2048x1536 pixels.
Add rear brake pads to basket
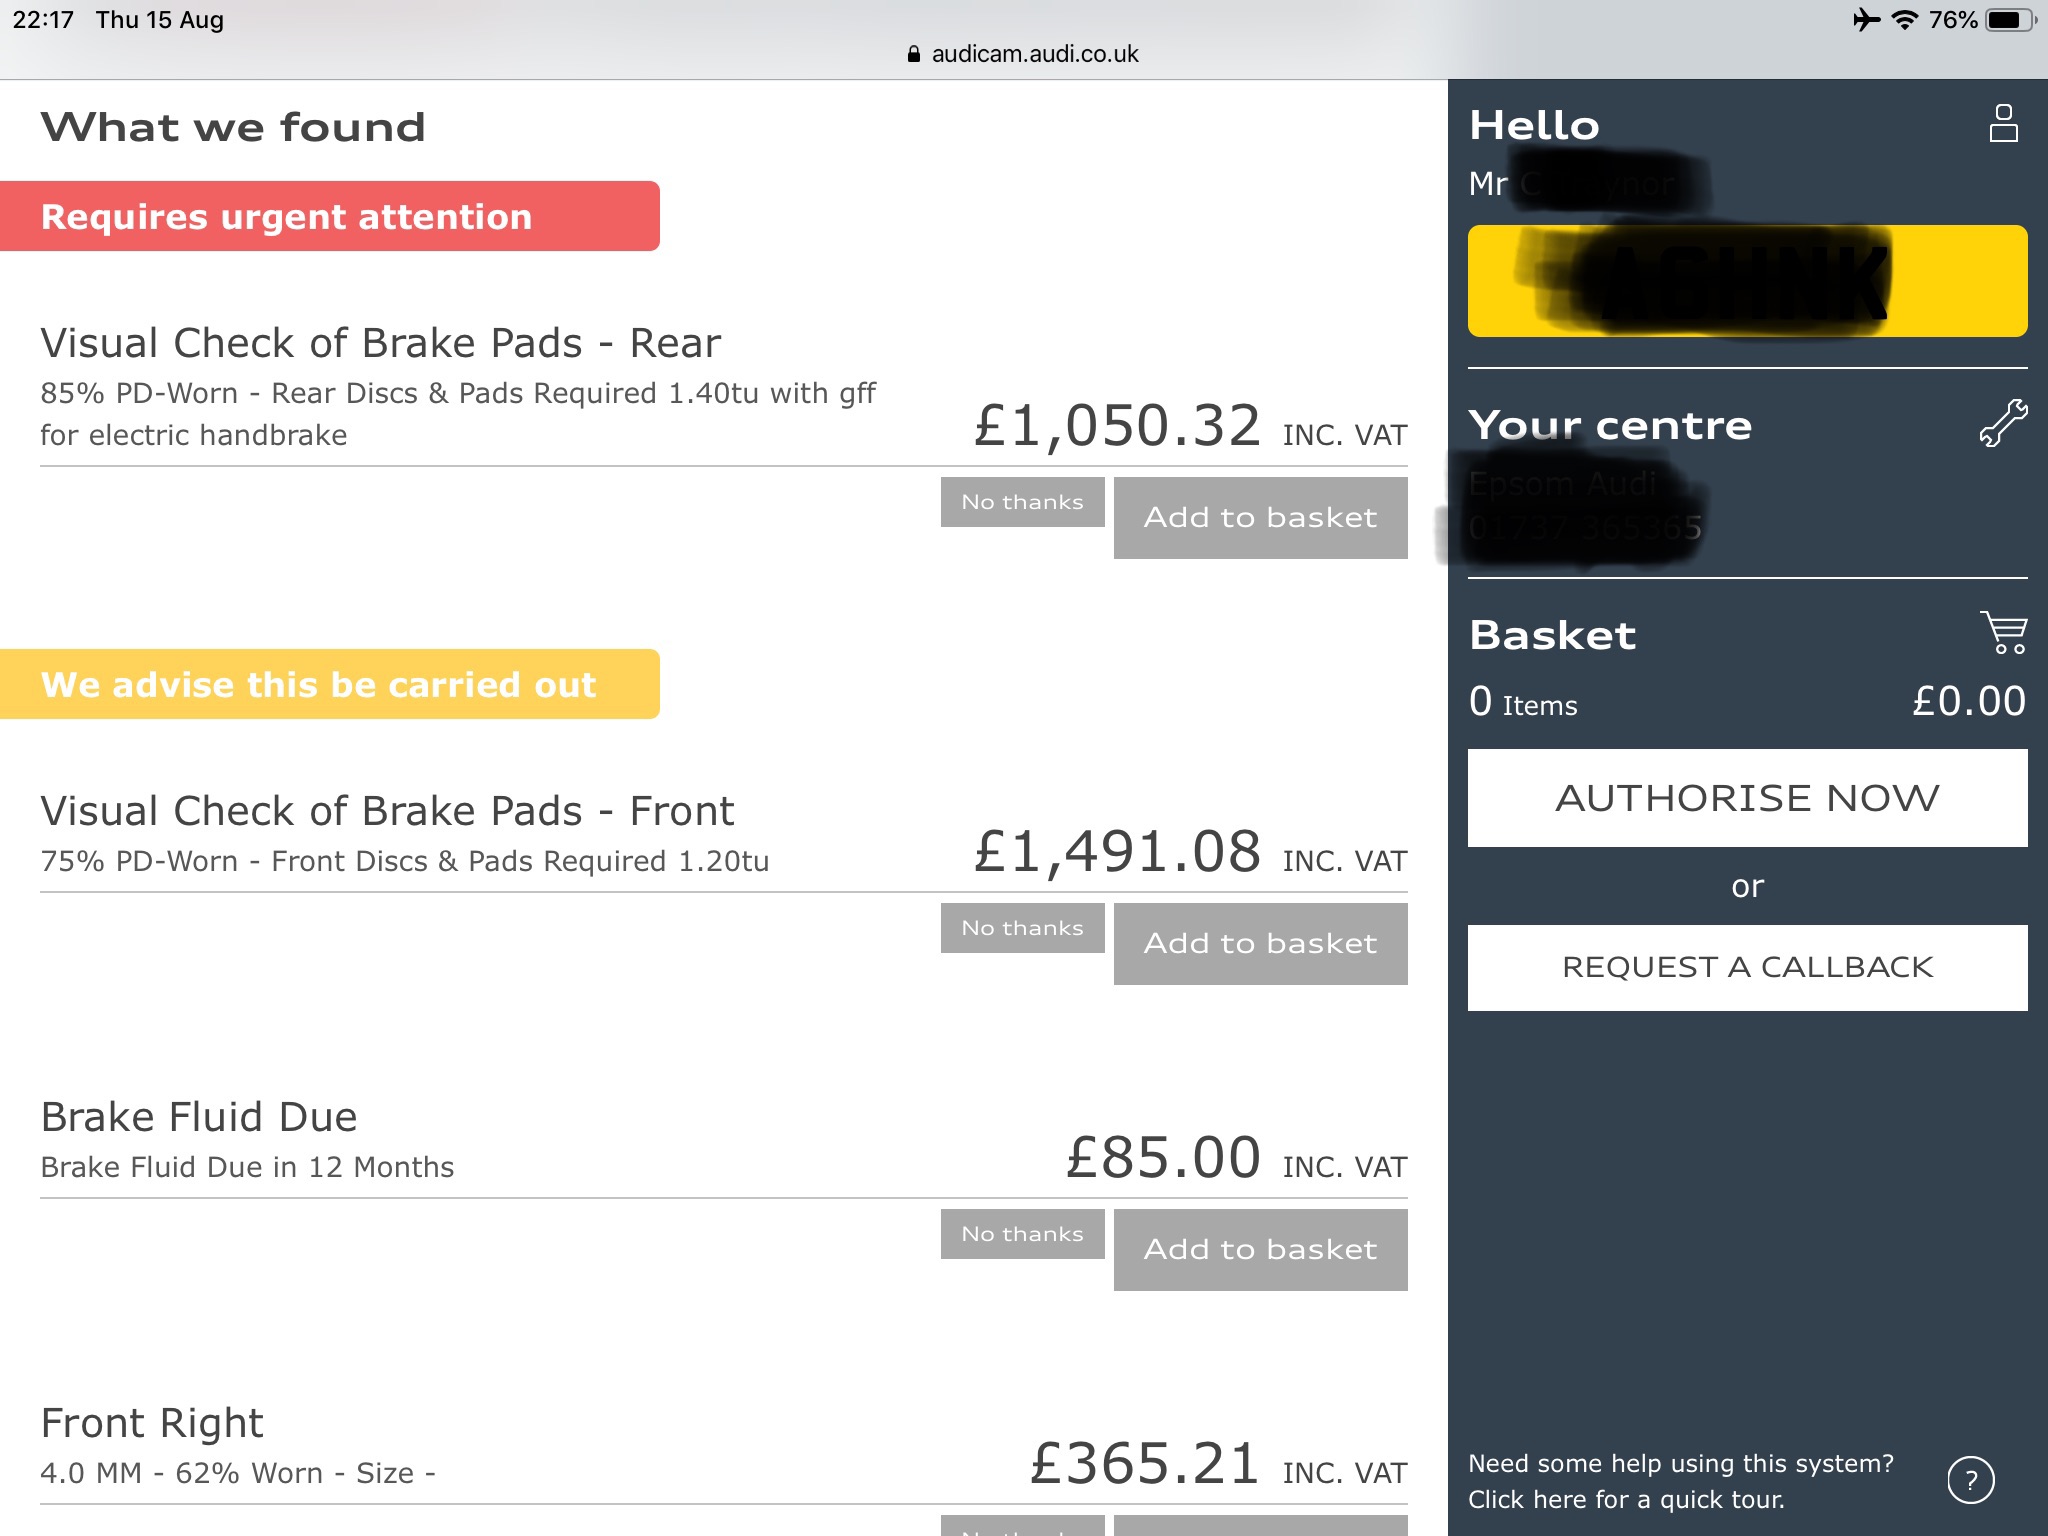1260,518
